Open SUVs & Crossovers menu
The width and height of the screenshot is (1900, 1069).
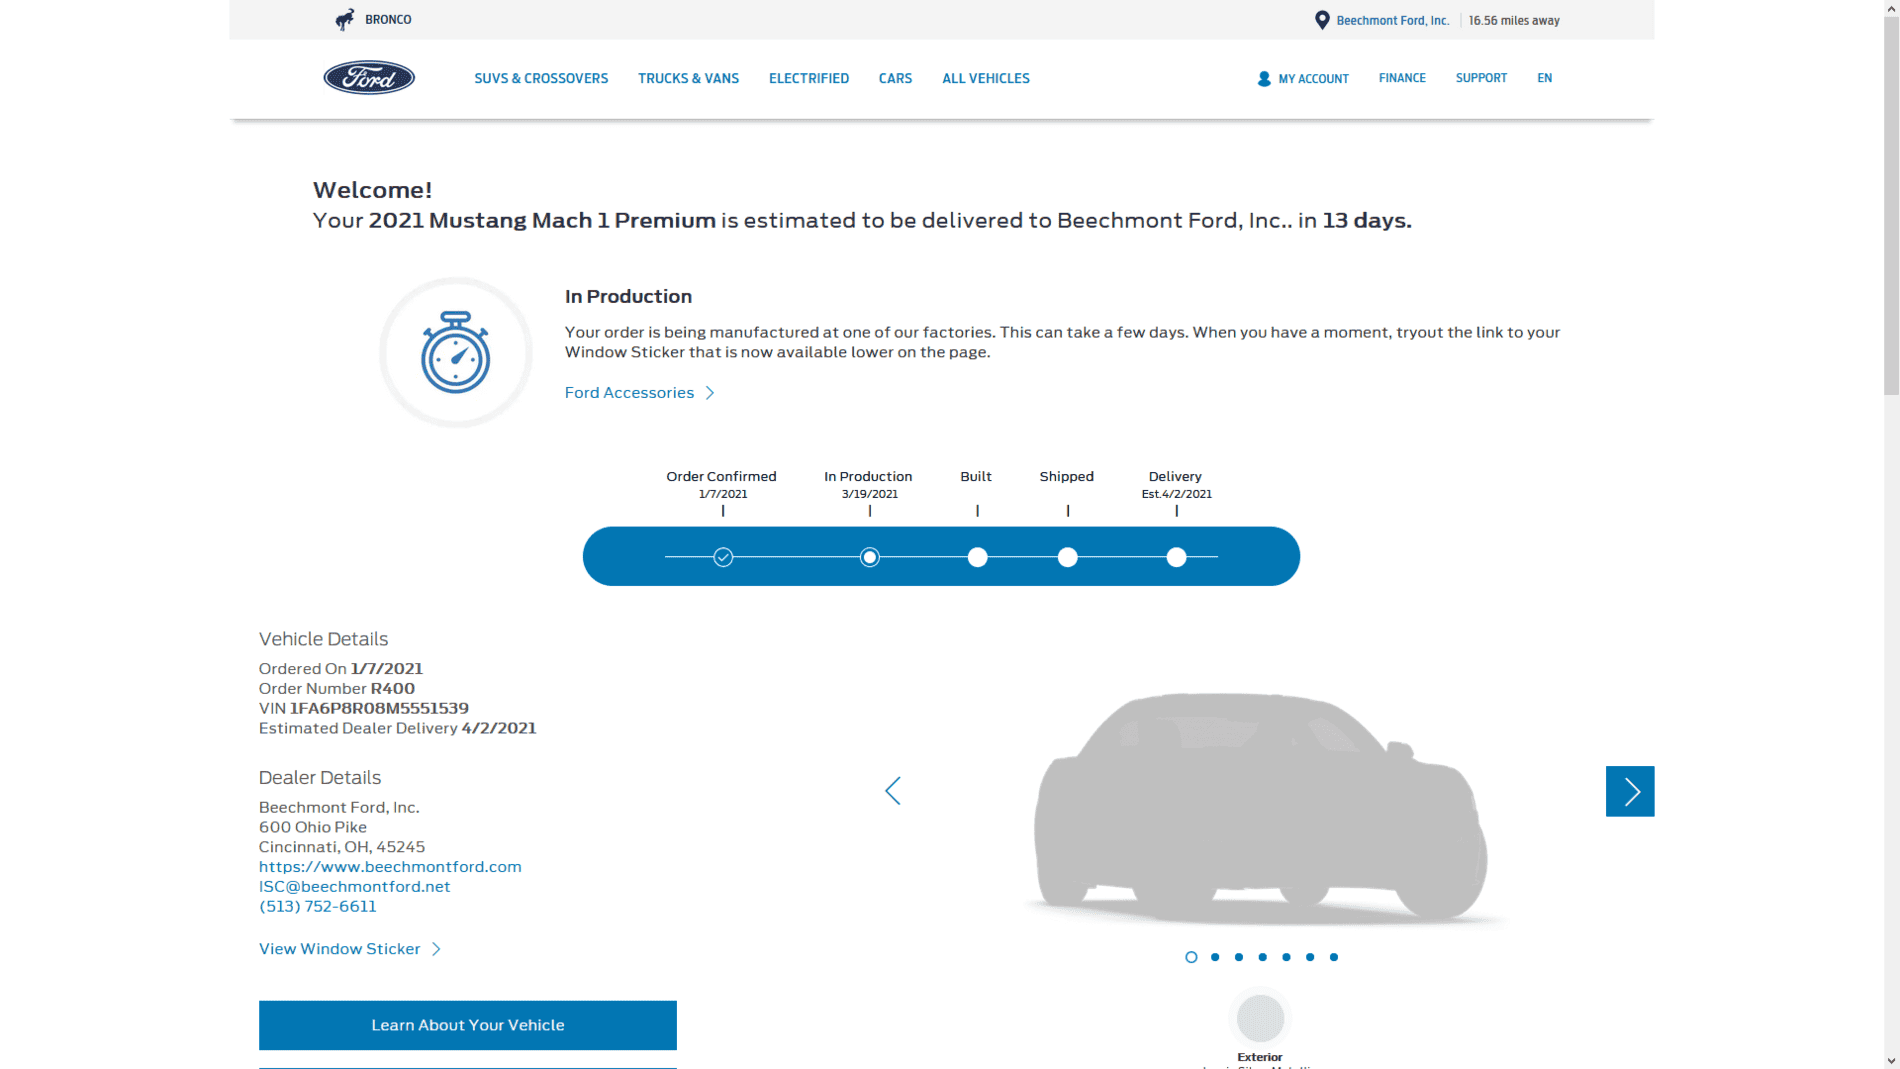point(541,78)
